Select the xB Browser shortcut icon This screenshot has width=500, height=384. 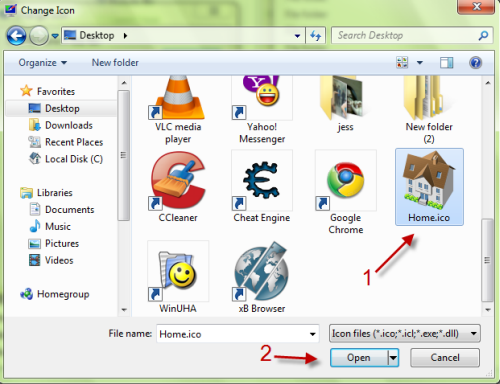[262, 271]
